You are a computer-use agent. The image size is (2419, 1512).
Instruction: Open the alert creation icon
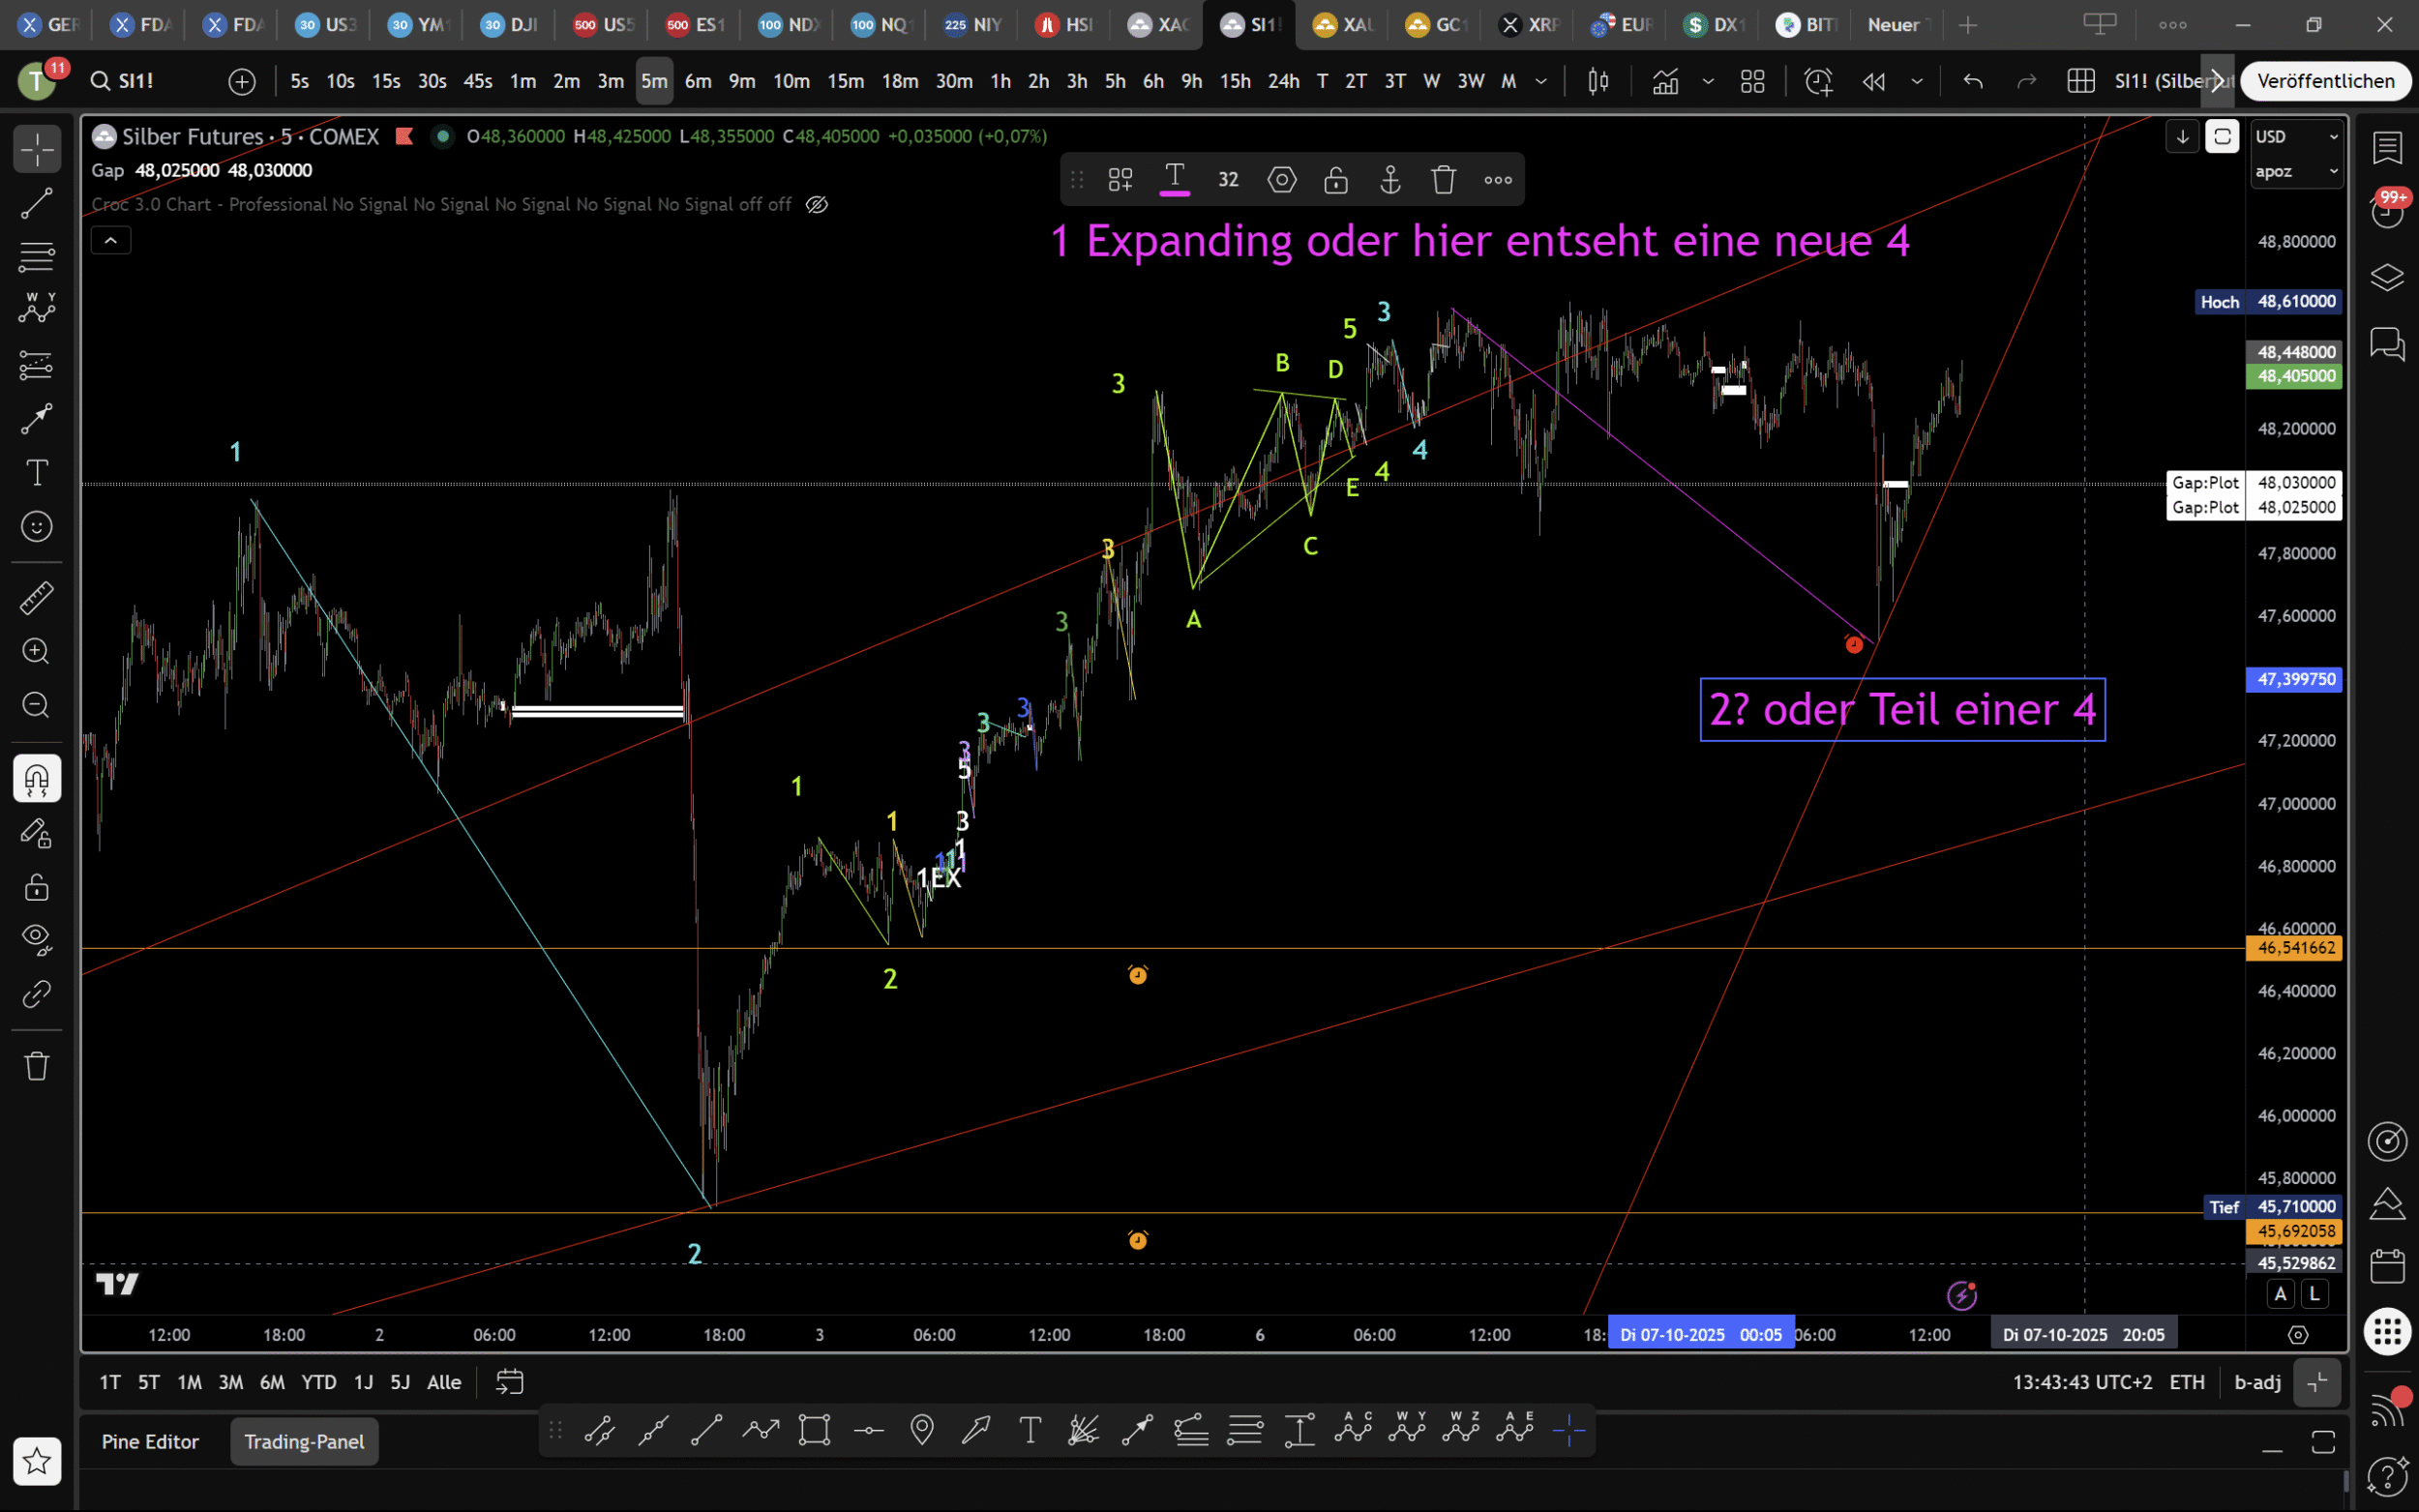pos(1818,81)
